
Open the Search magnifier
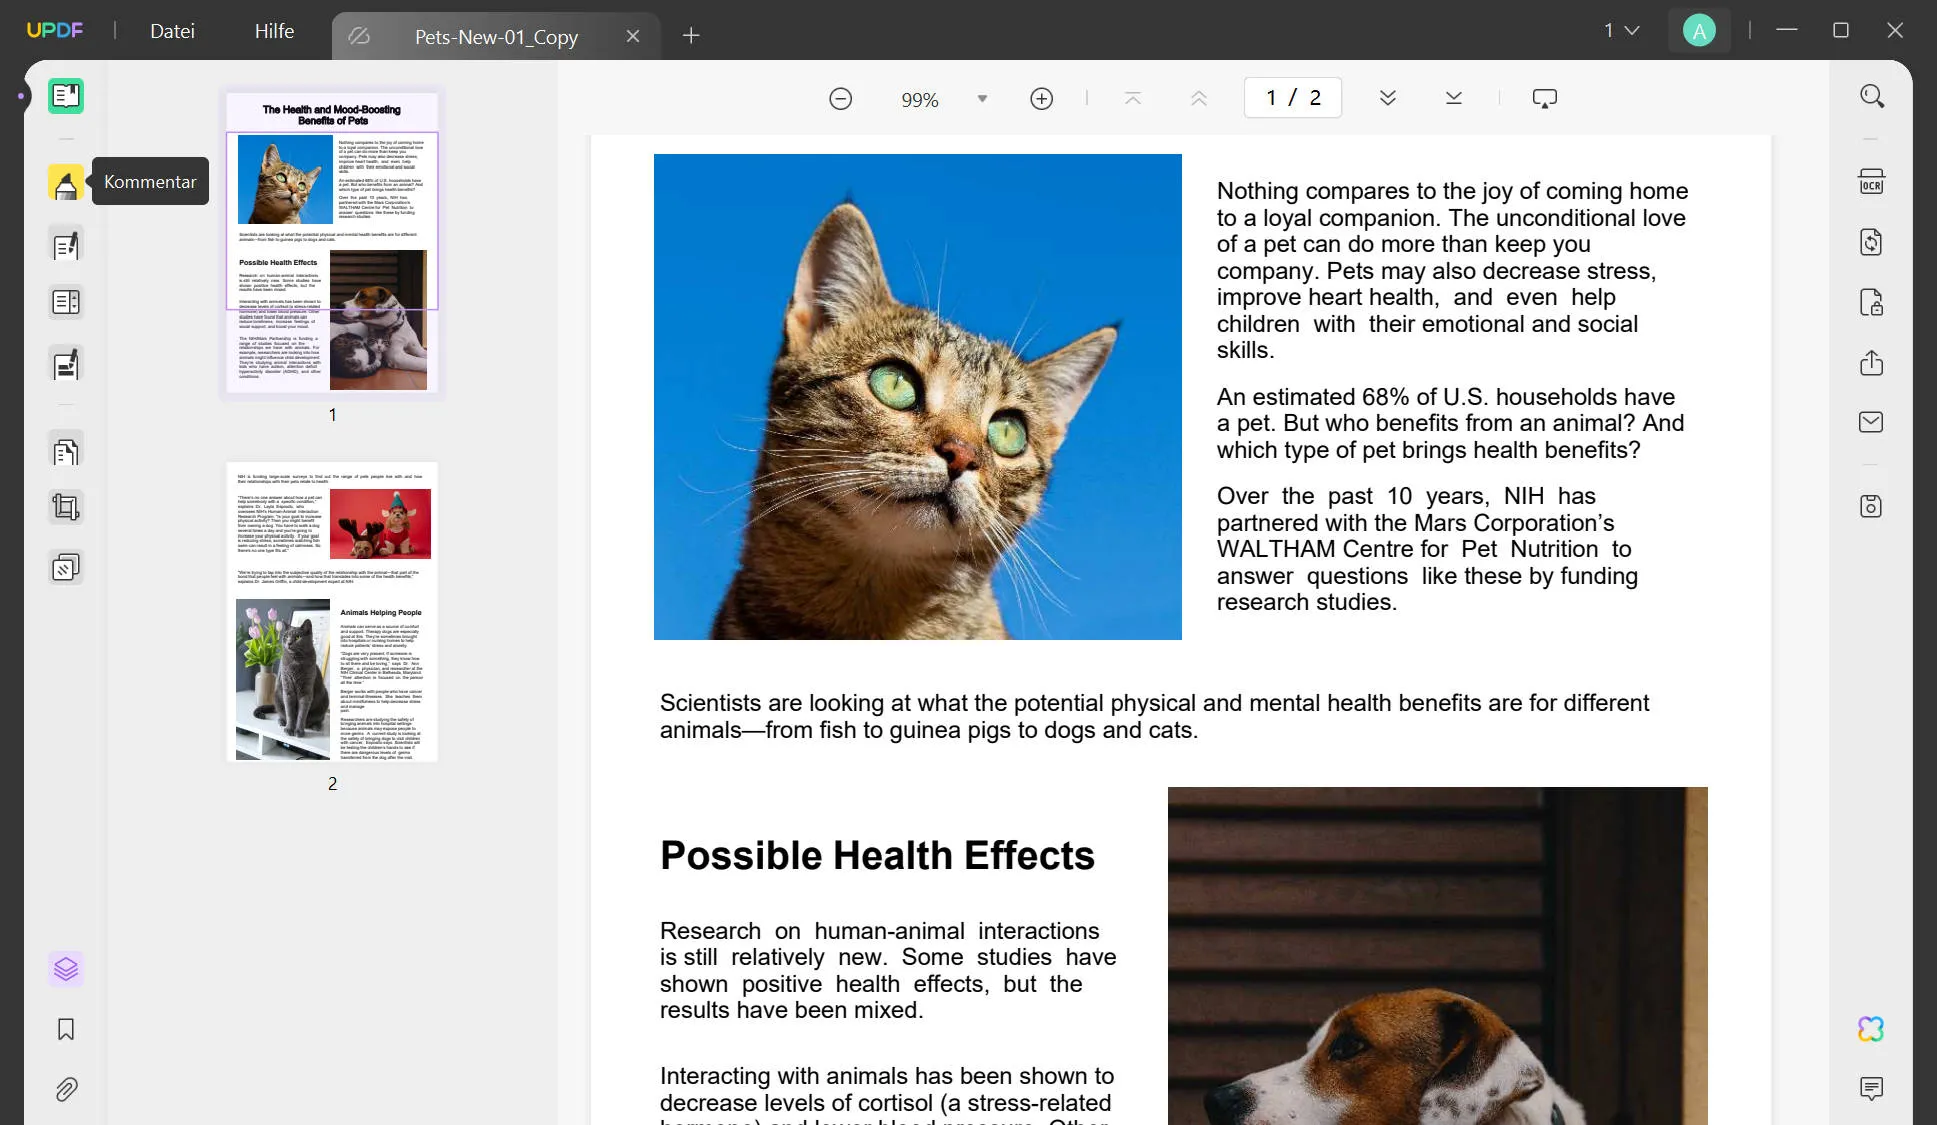click(1872, 96)
